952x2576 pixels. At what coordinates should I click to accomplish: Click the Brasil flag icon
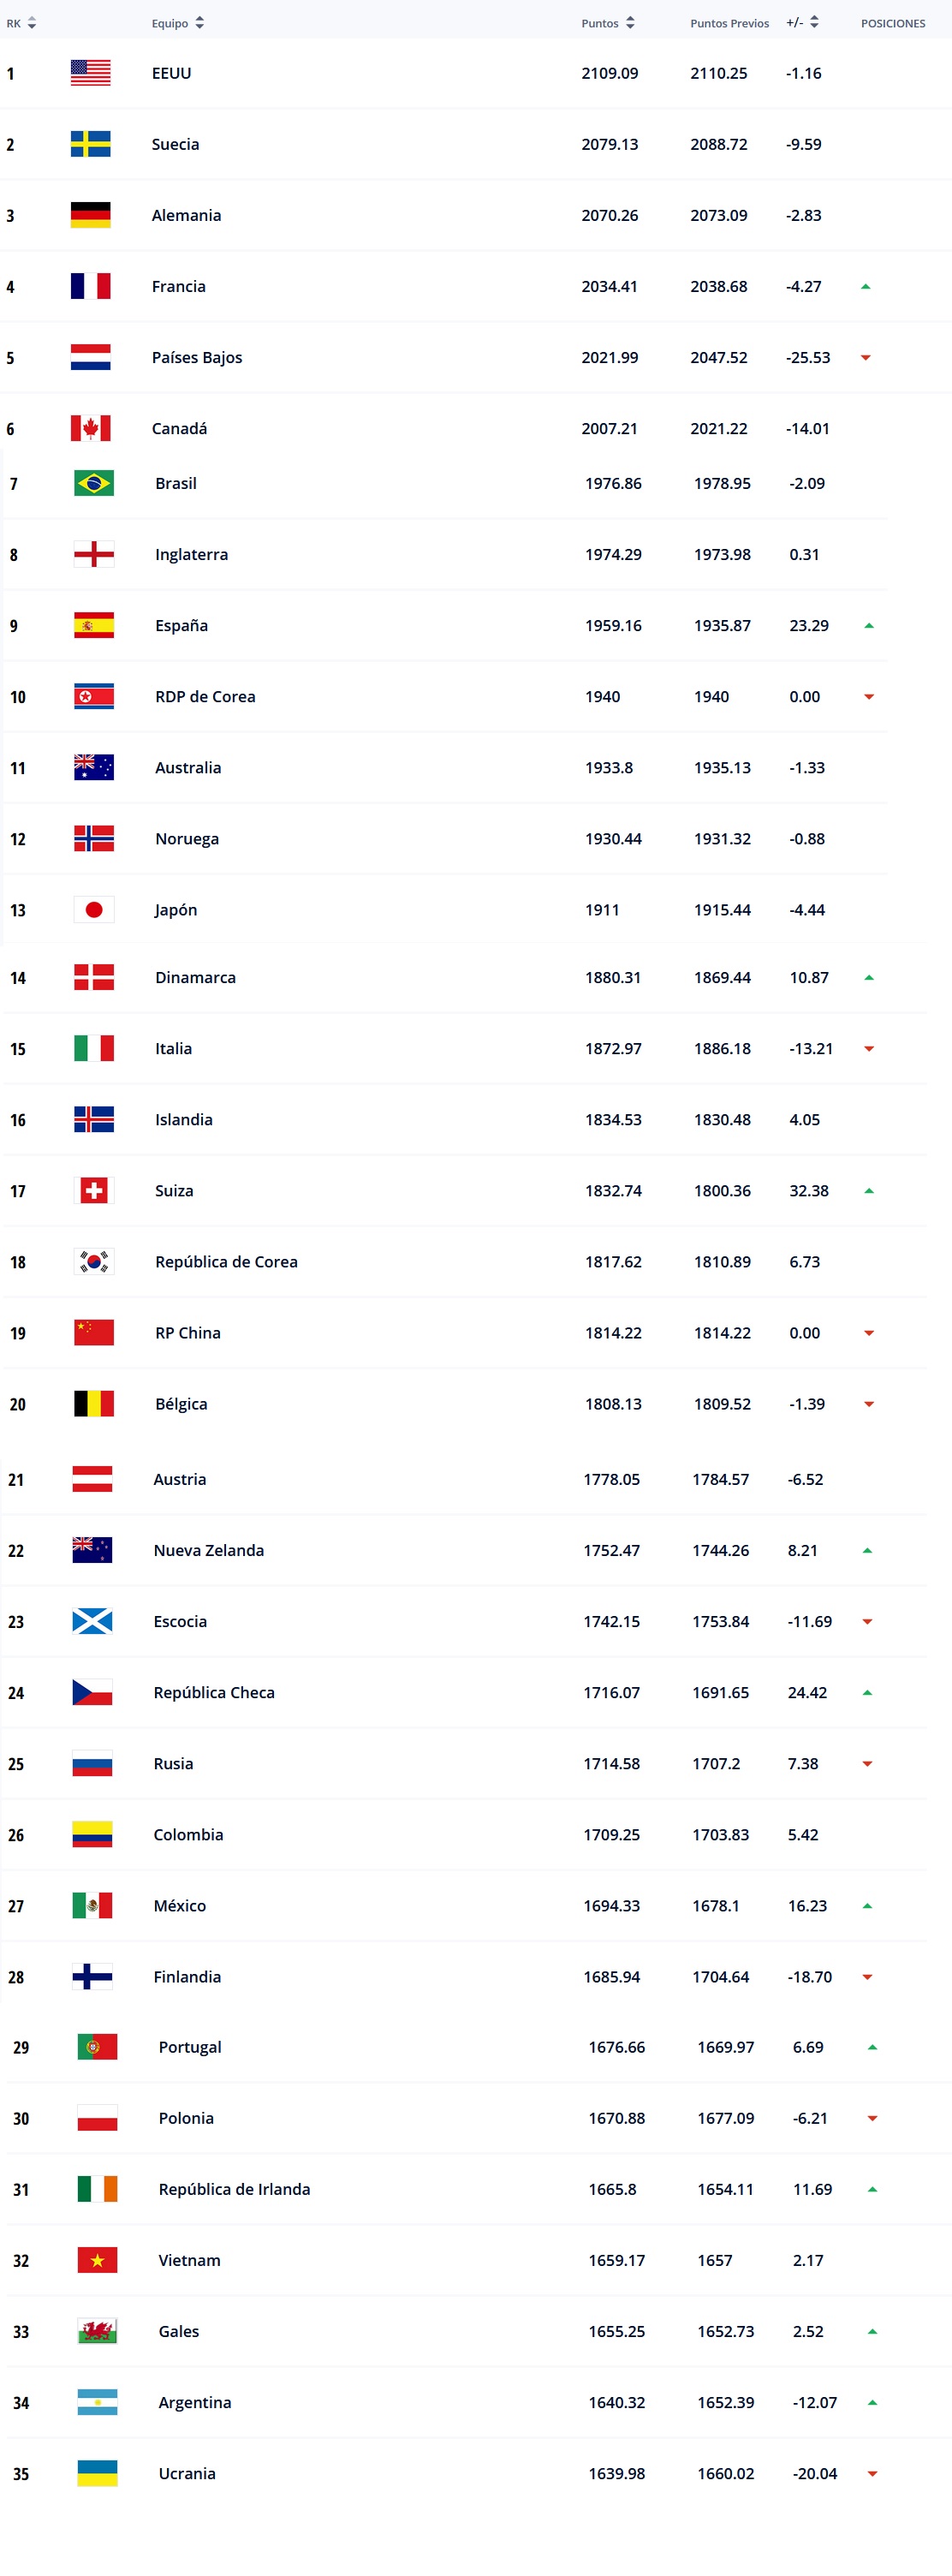point(94,483)
